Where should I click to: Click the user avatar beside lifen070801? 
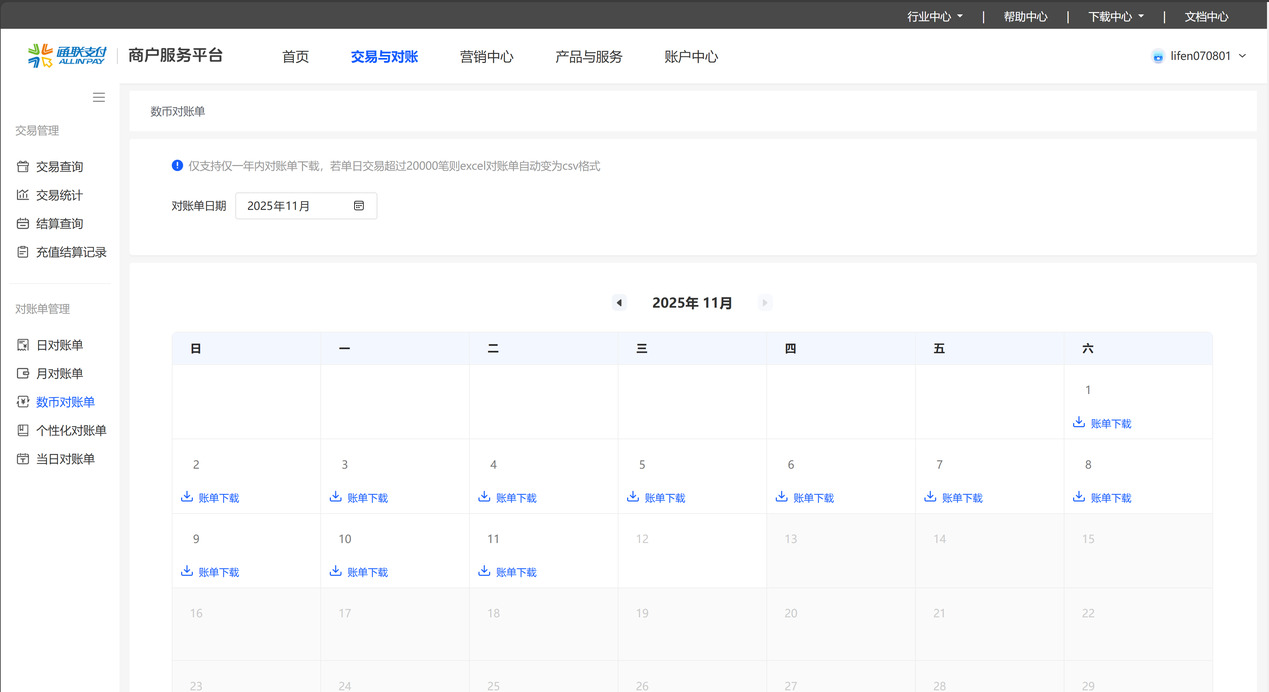(x=1158, y=57)
